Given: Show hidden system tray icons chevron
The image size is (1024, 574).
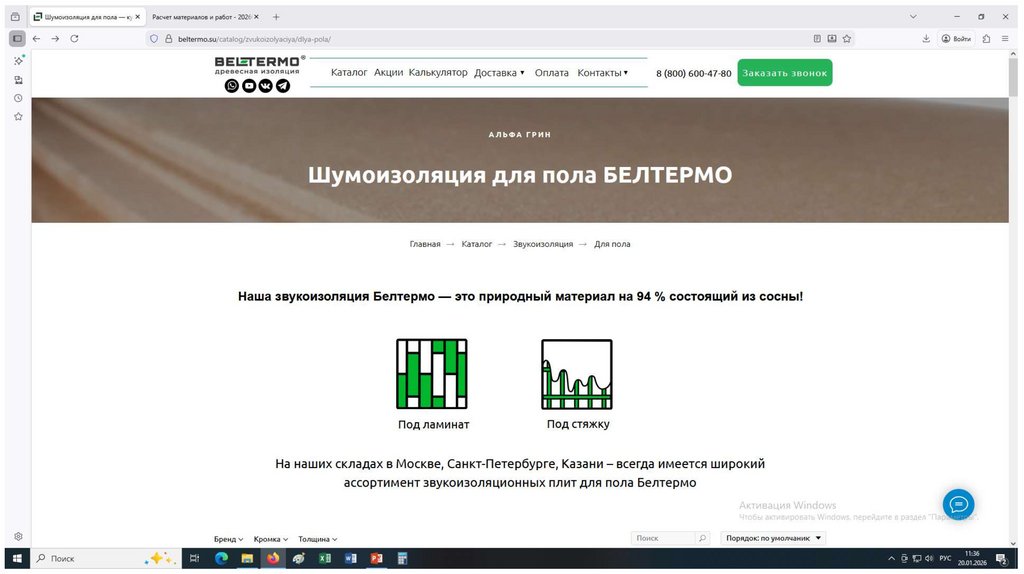Looking at the screenshot, I should click(x=891, y=558).
